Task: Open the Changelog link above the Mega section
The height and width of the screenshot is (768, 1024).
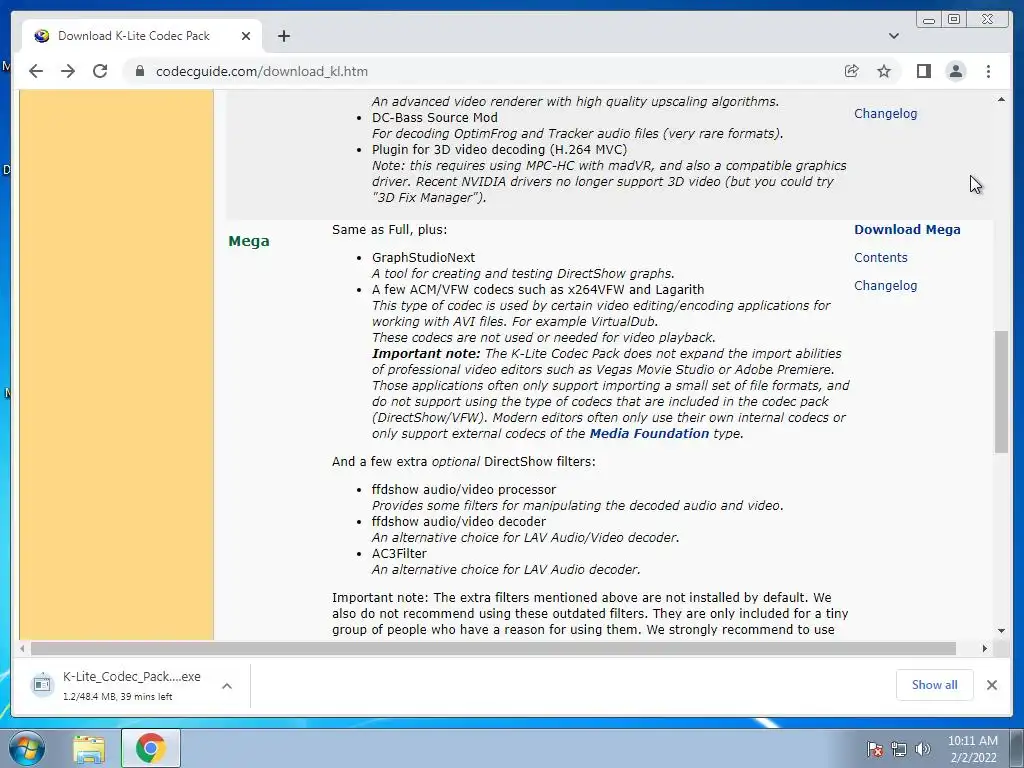Action: pyautogui.click(x=886, y=113)
